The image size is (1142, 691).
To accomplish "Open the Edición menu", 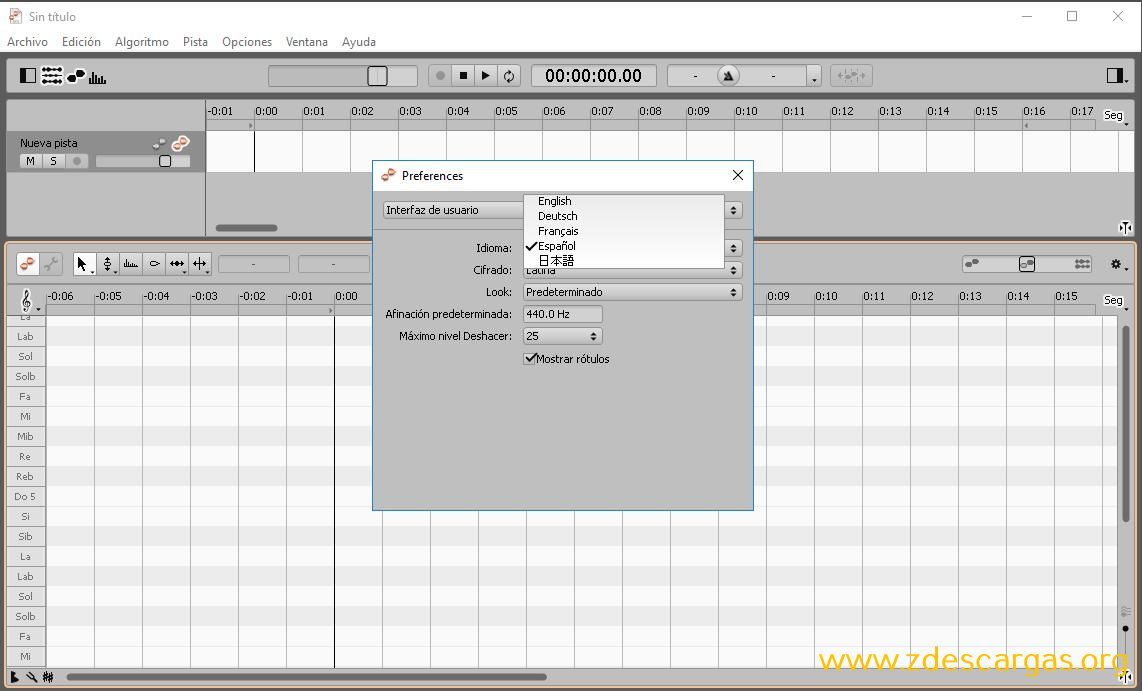I will click(x=82, y=42).
